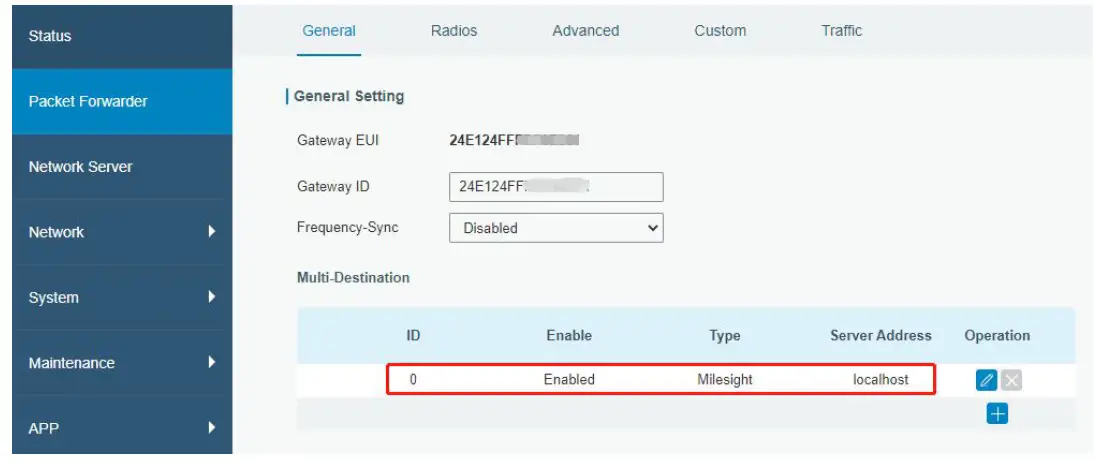Select the Custom tab
Viewport: 1095px width, 461px height.
tap(720, 31)
